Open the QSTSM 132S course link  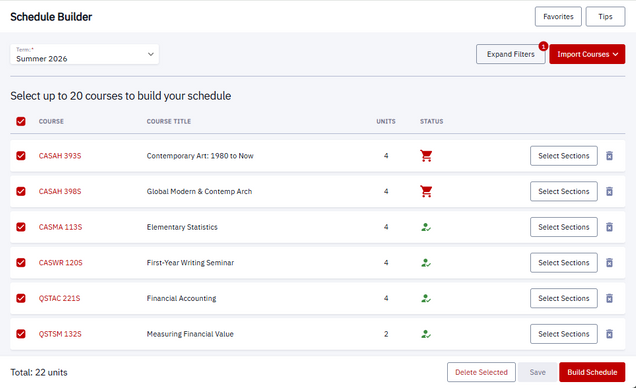60,334
